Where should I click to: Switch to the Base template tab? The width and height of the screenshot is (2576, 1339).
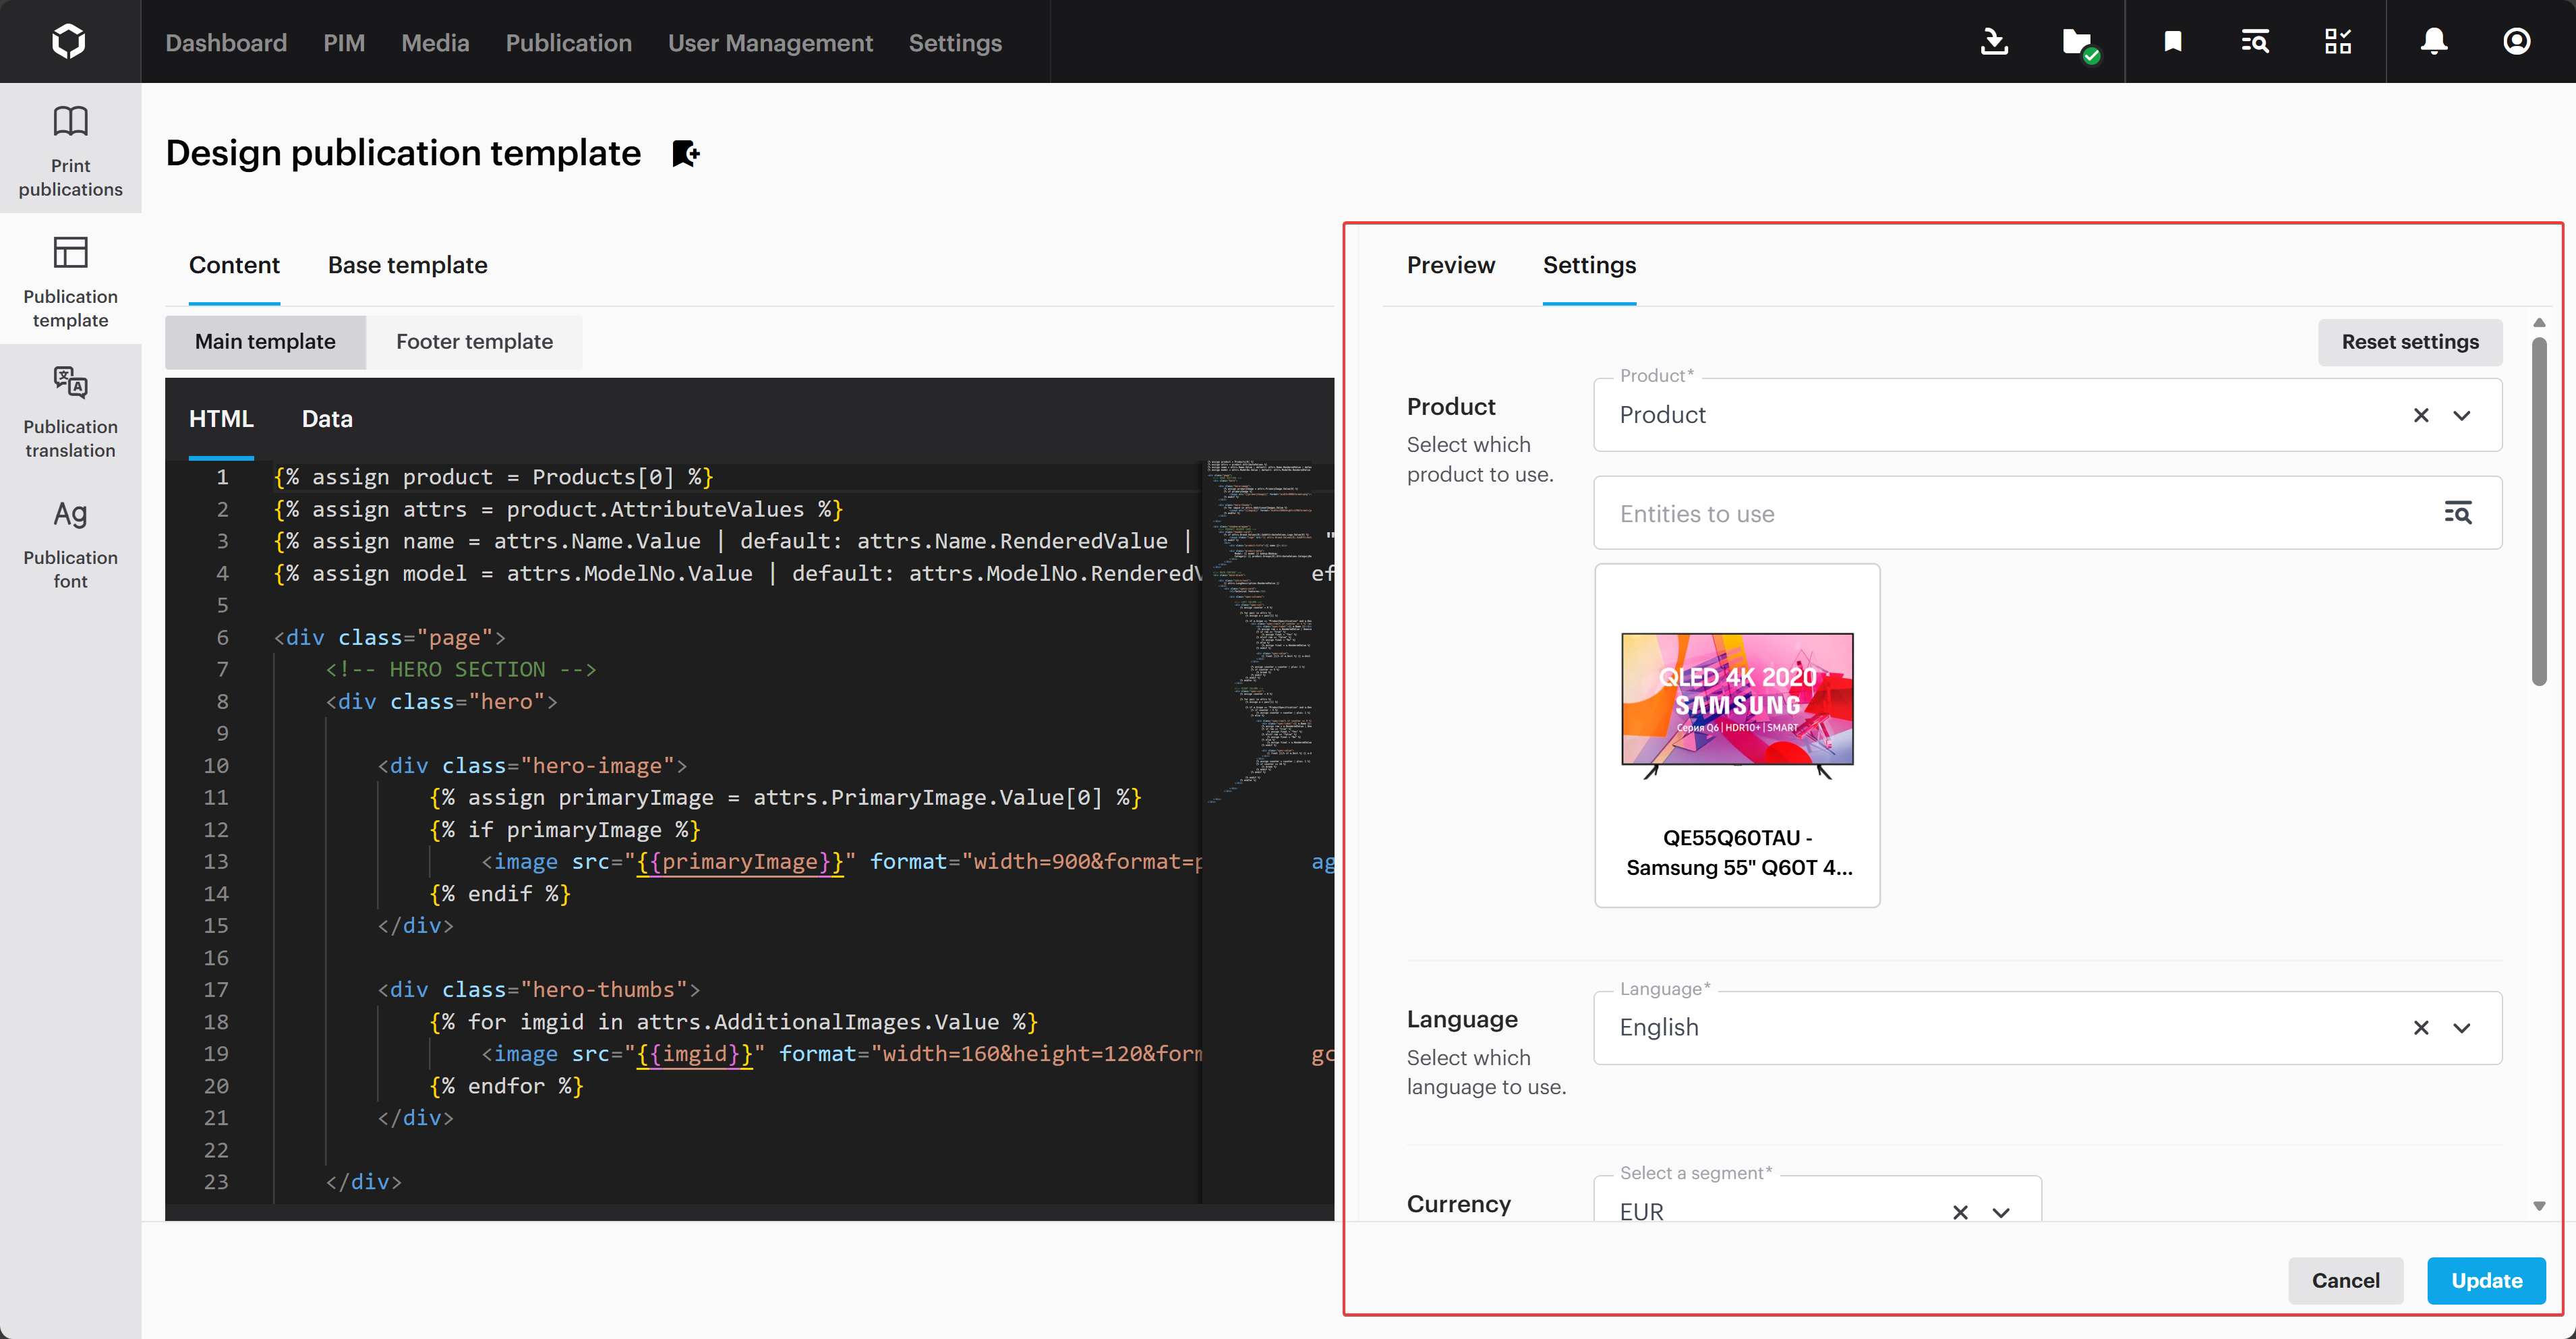(x=407, y=265)
